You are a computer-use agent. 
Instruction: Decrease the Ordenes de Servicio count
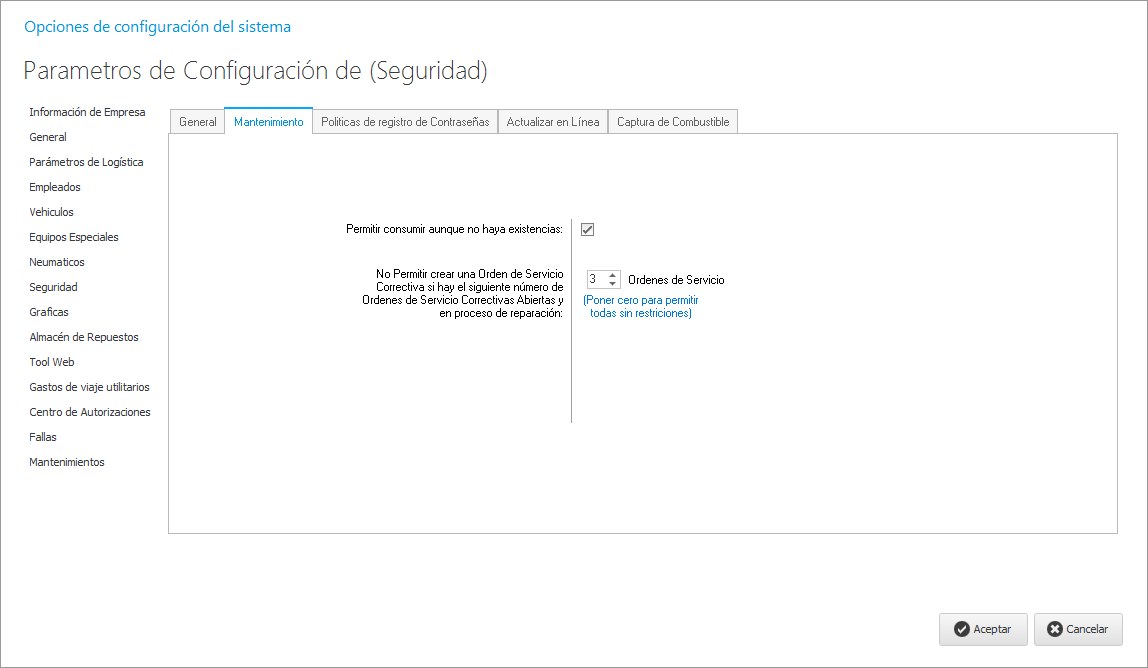coord(613,285)
